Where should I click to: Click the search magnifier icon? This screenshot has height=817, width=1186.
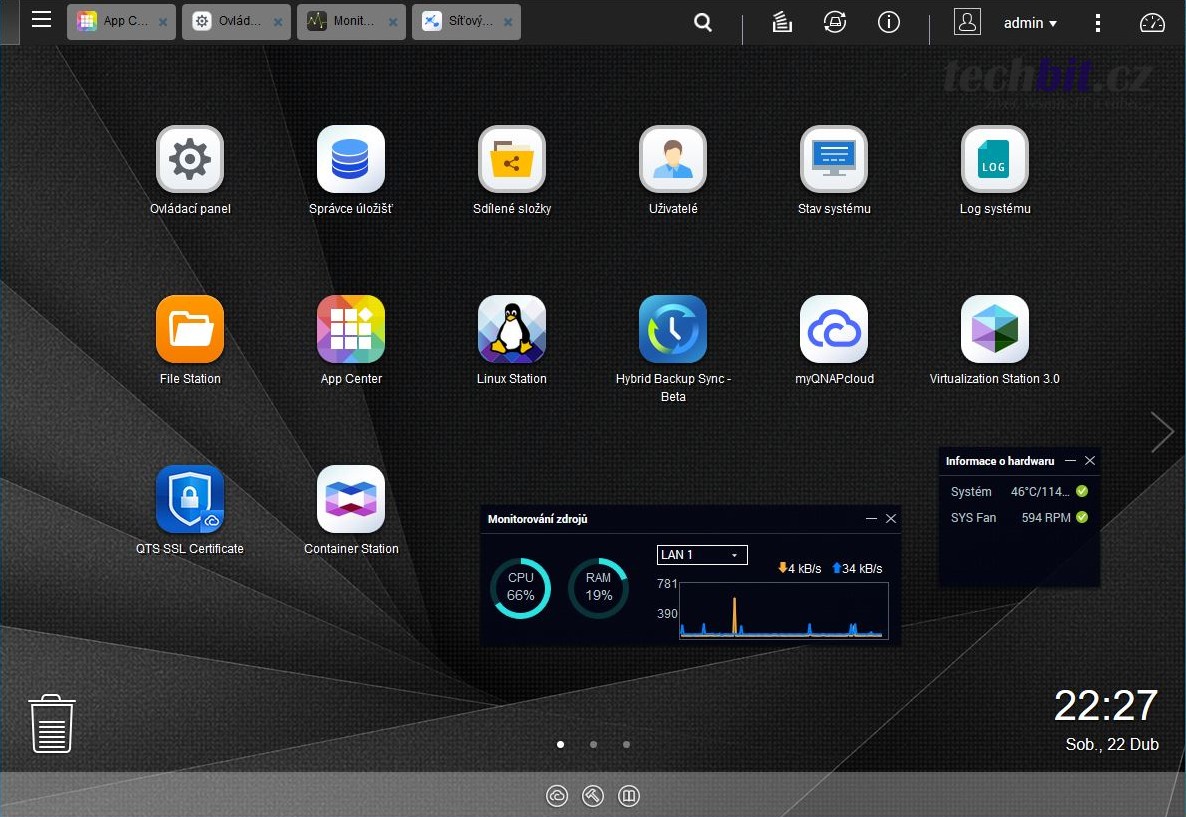[703, 23]
